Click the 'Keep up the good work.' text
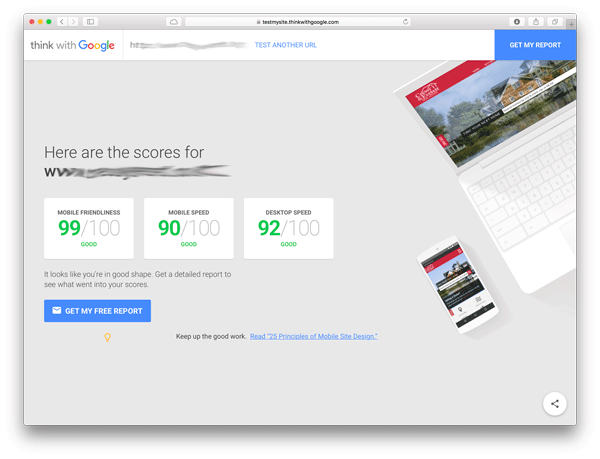This screenshot has height=459, width=600. (x=211, y=336)
